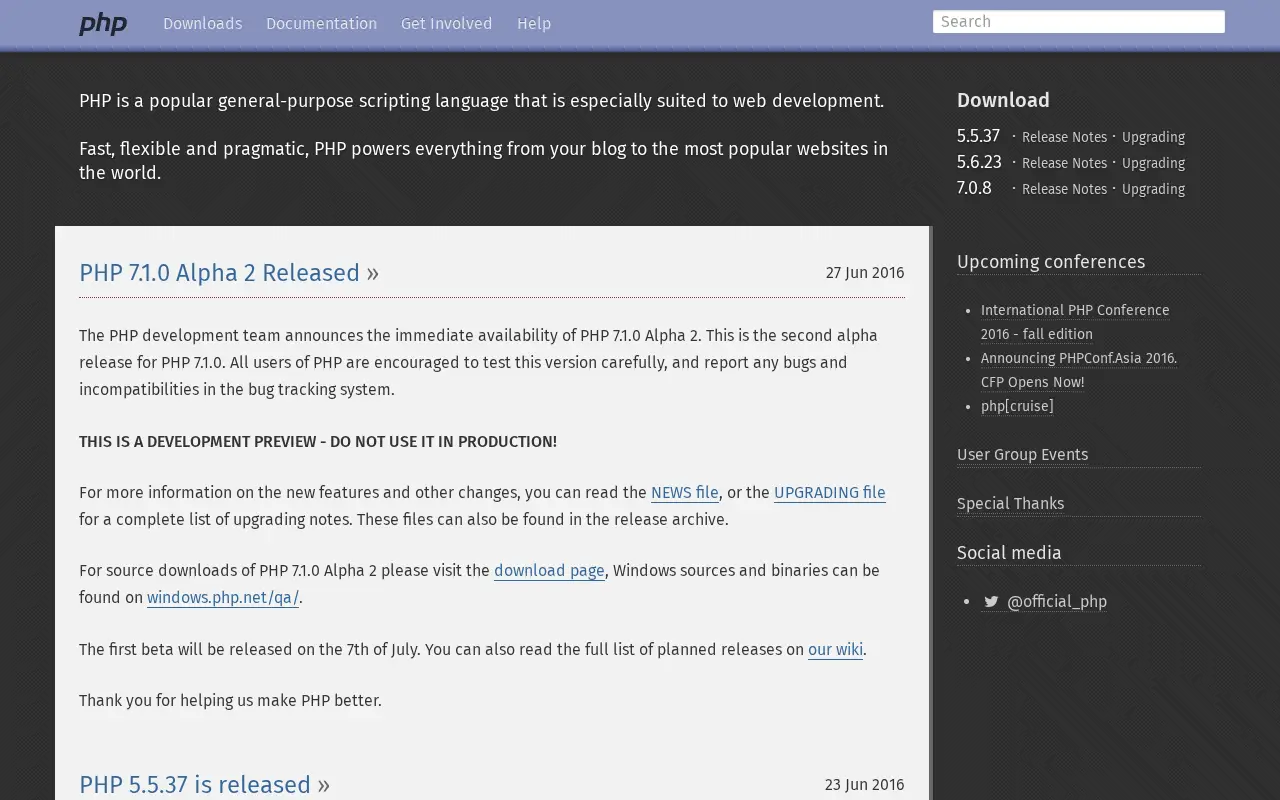Open PHP 5.5.37 is released article

pyautogui.click(x=195, y=785)
